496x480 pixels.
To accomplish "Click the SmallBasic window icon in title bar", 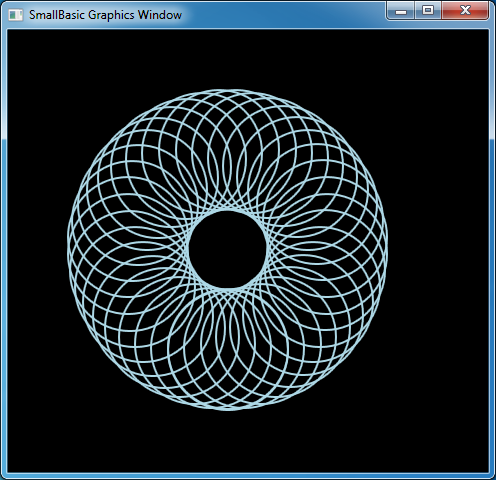I will [x=15, y=15].
